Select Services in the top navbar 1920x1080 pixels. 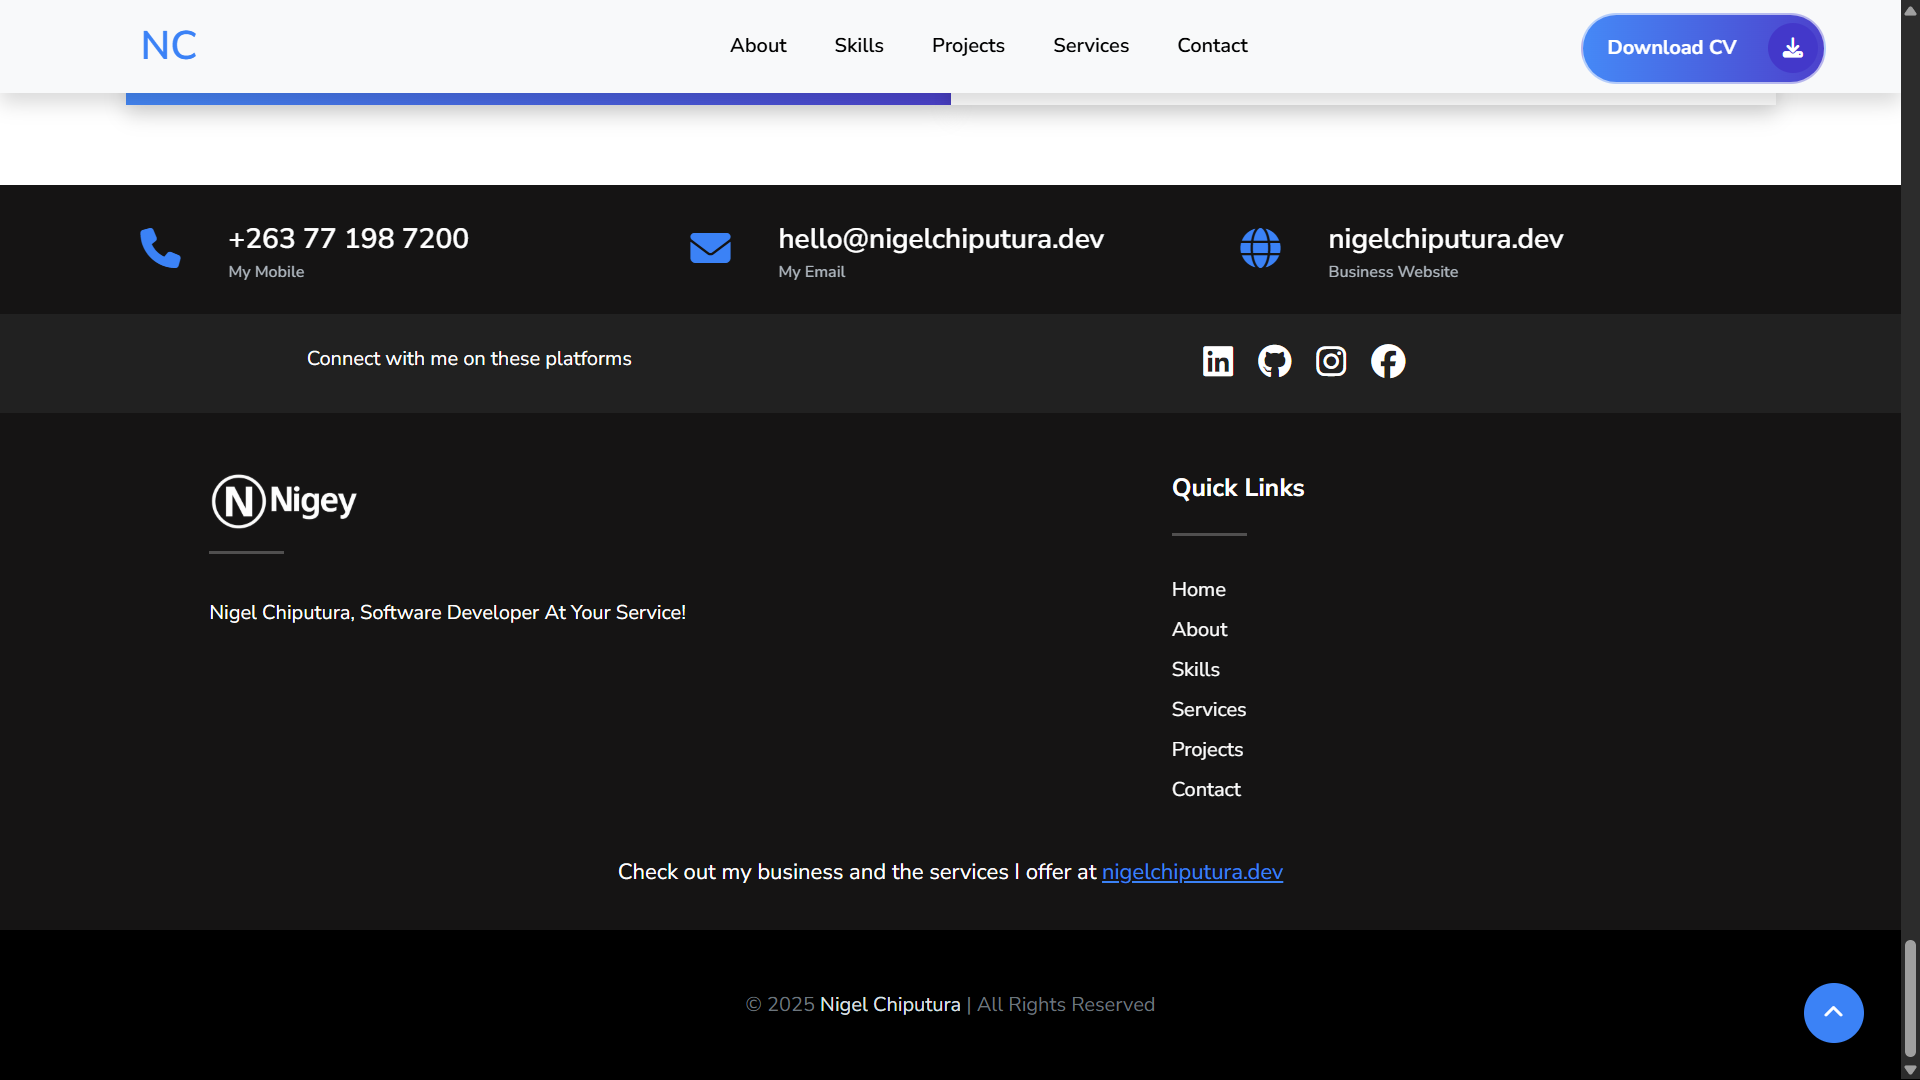point(1091,46)
